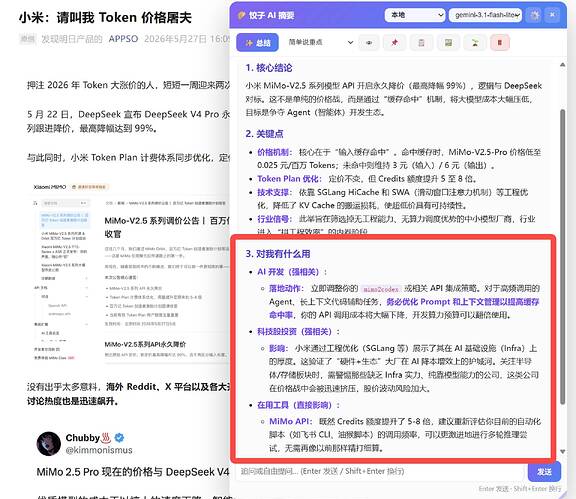The image size is (576, 499).
Task: Click the image export icon
Action: 448,43
